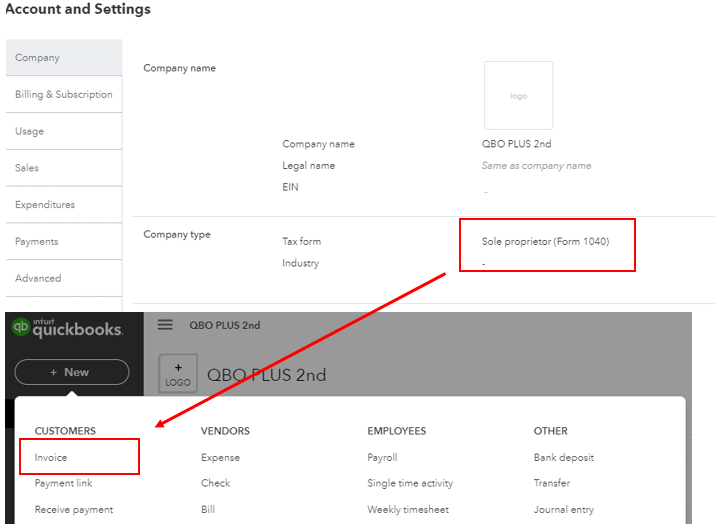Click the Industry label
Image resolution: width=715 pixels, height=524 pixels.
[x=301, y=263]
